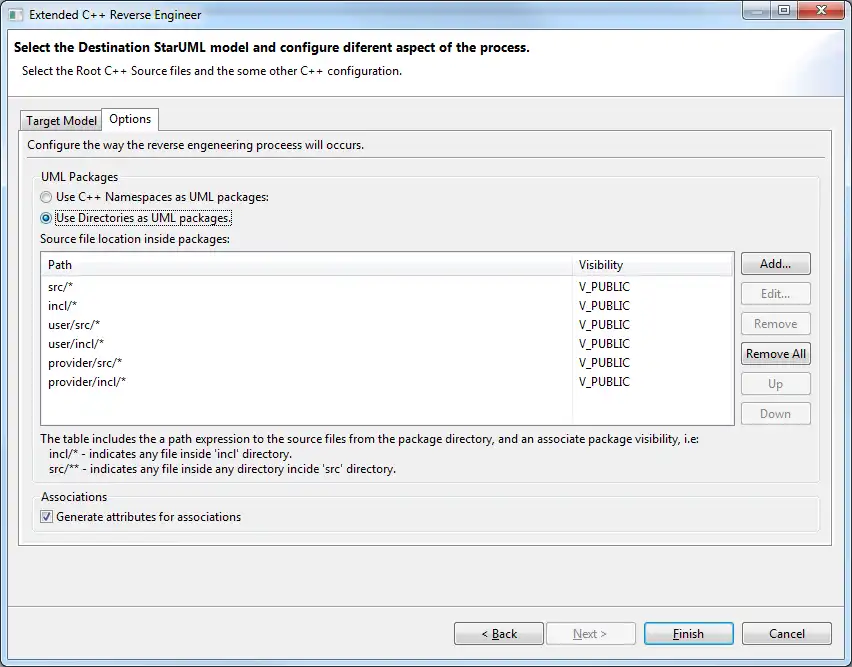Complete the wizard with Finish
Image resolution: width=852 pixels, height=667 pixels.
tap(688, 634)
